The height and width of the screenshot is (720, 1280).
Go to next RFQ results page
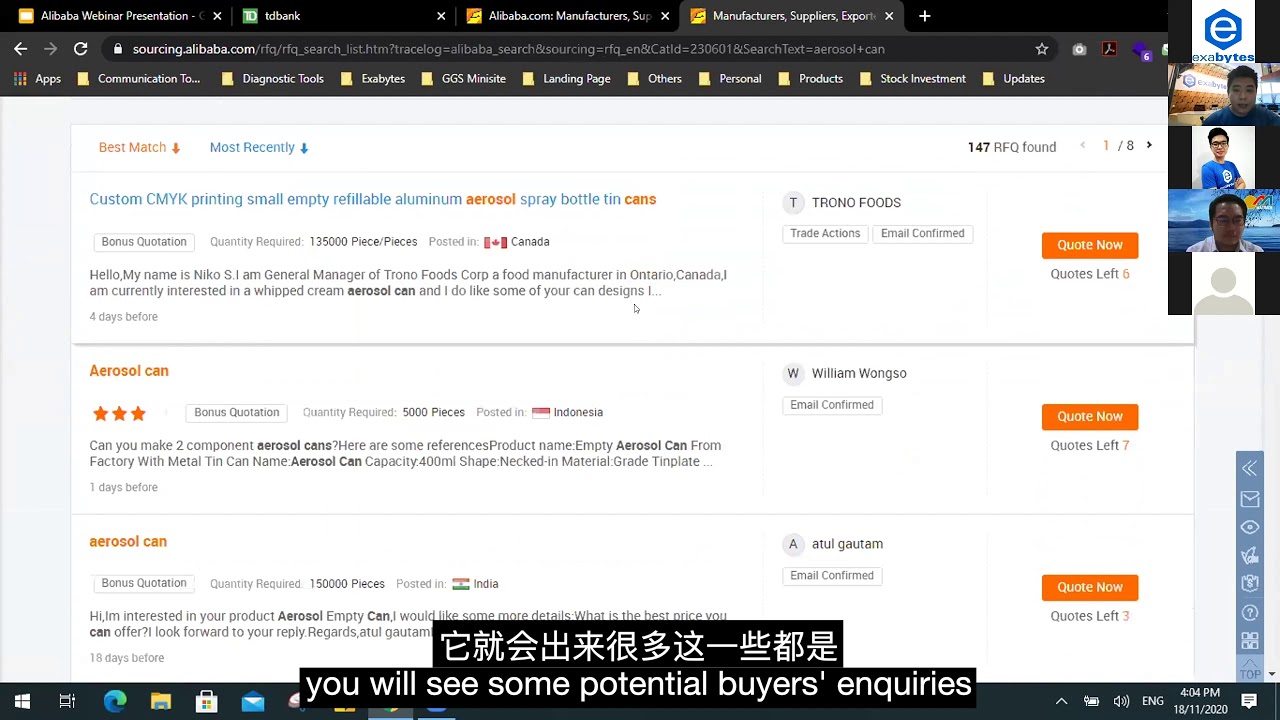(x=1149, y=146)
